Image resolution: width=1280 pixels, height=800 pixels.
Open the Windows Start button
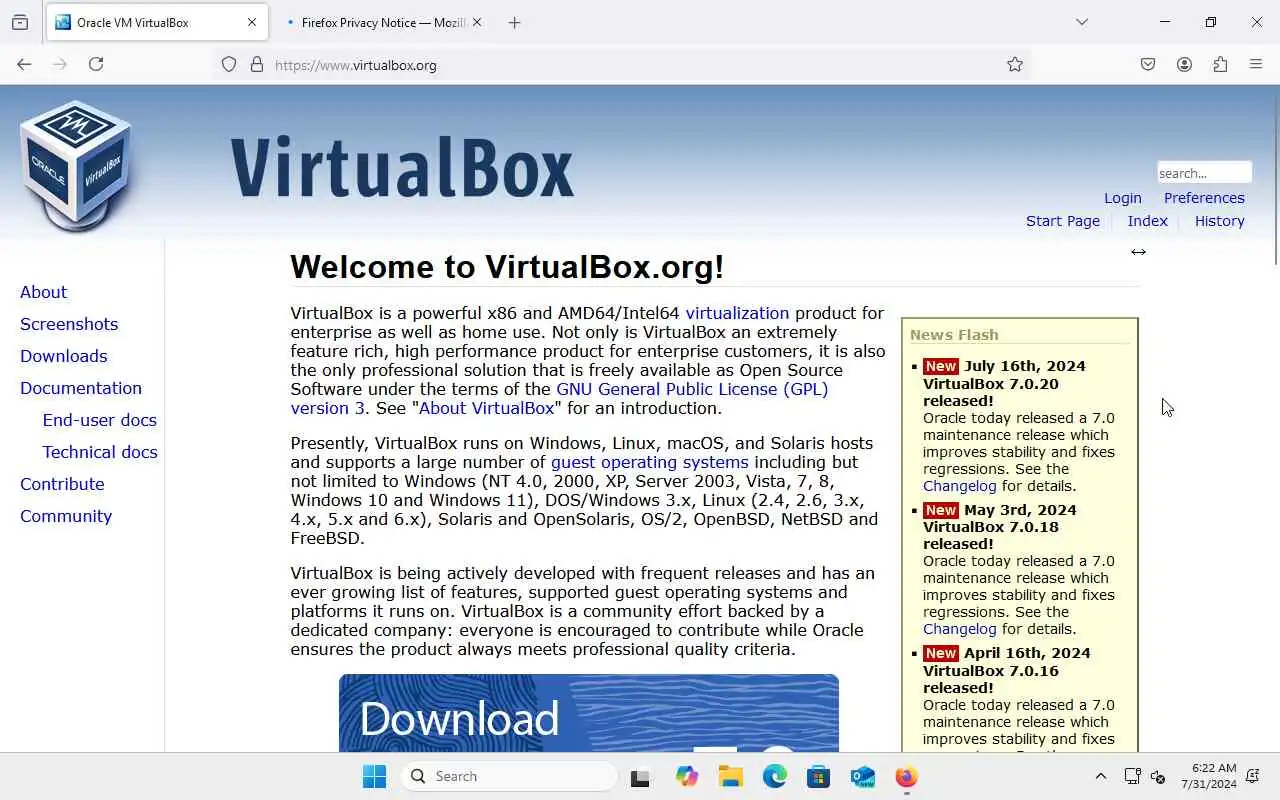[374, 776]
